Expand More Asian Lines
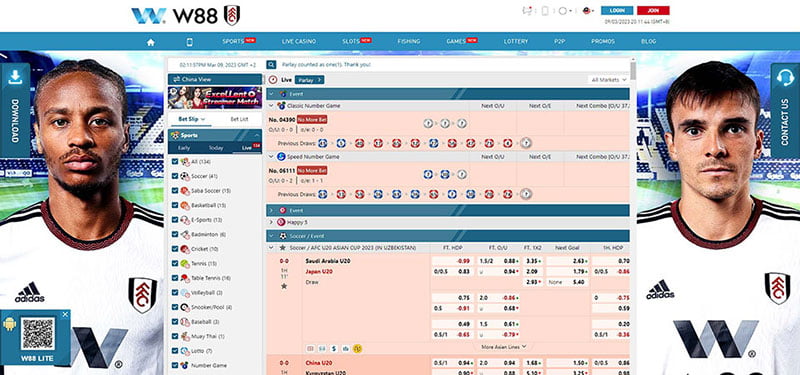The width and height of the screenshot is (800, 375). pyautogui.click(x=504, y=346)
